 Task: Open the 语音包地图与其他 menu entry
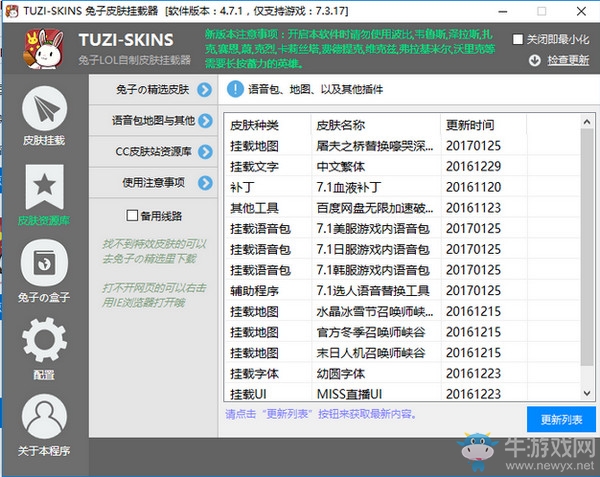coord(153,120)
